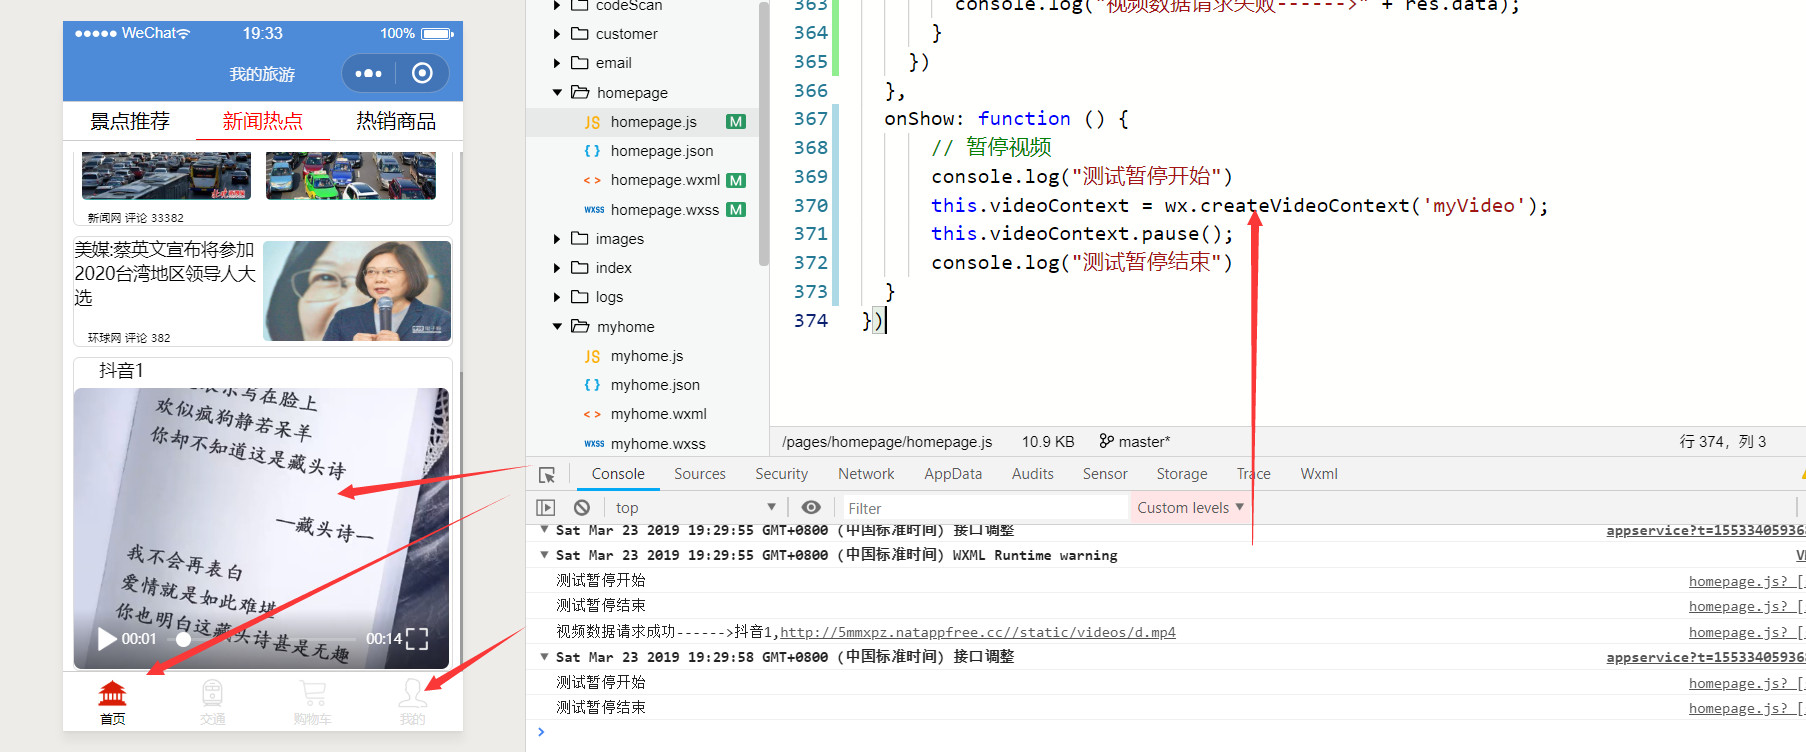Screen dimensions: 1806x752
Task: Collapse the homepage folder arrow
Action: pos(557,92)
